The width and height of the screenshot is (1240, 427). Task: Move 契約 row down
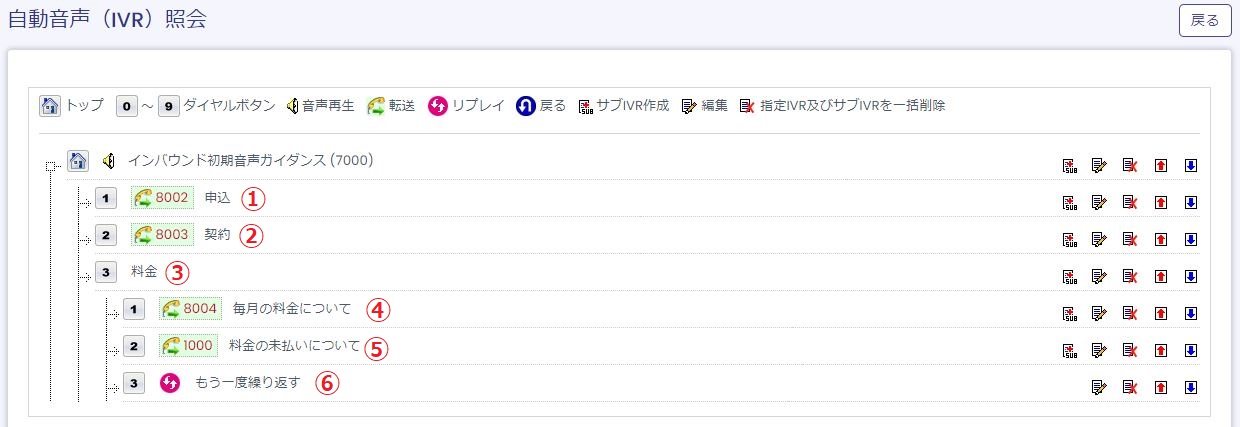1191,239
